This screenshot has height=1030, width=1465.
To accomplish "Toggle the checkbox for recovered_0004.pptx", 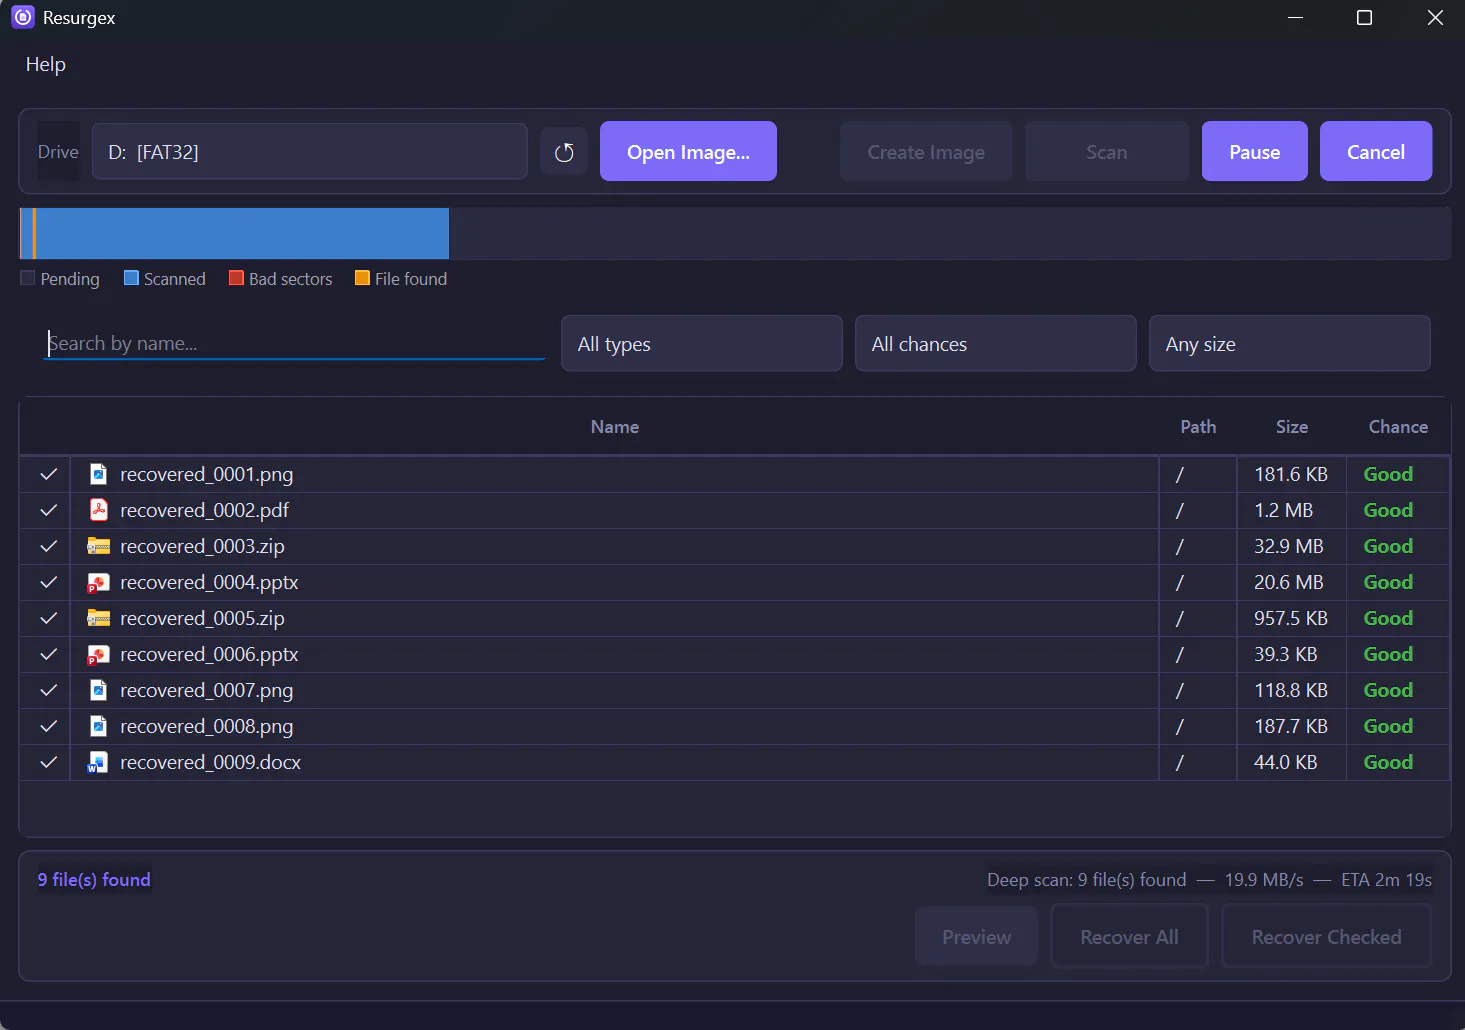I will 48,582.
